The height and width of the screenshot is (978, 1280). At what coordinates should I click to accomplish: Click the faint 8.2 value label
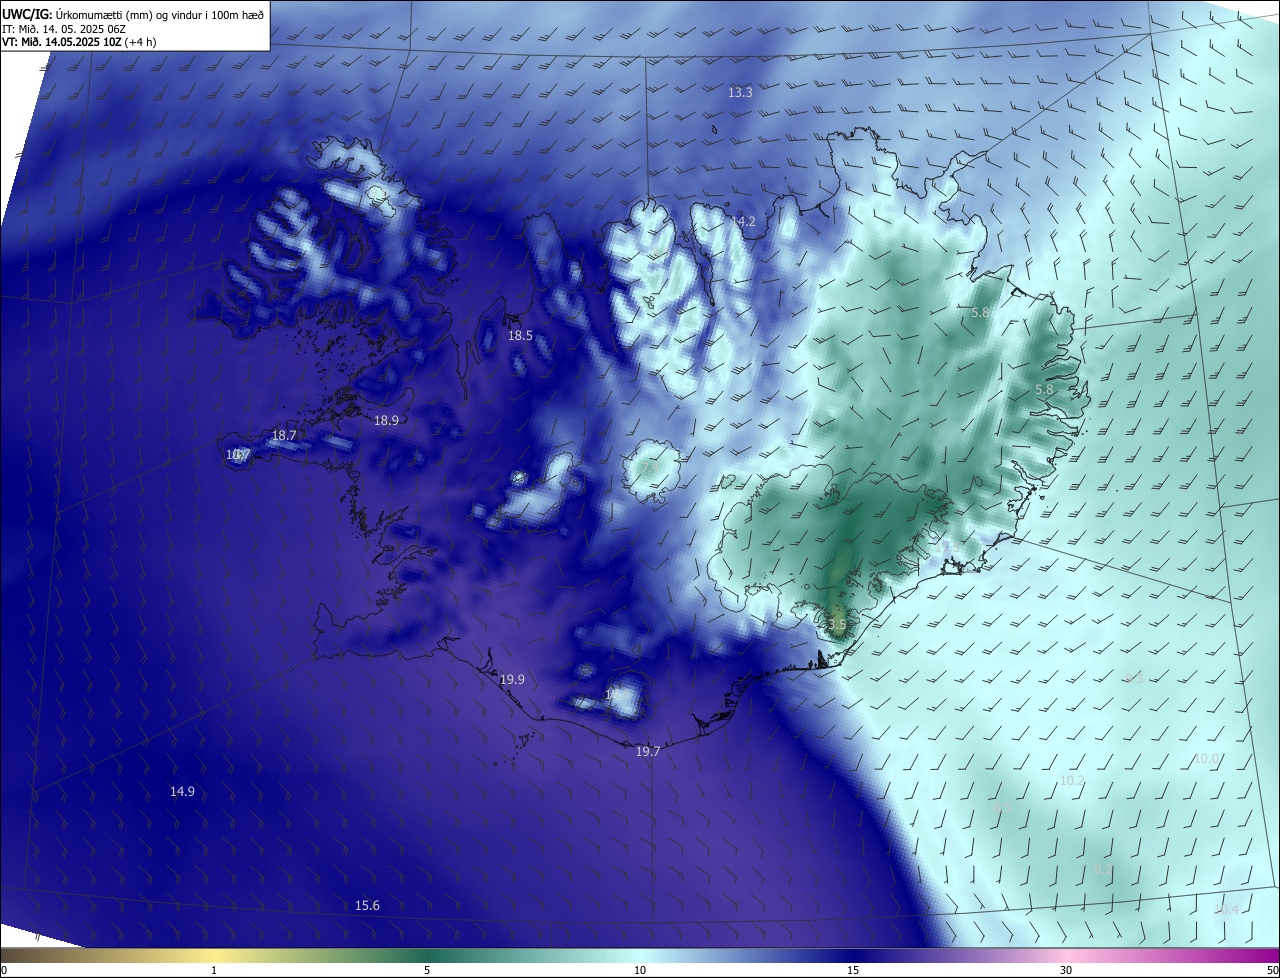click(1103, 871)
